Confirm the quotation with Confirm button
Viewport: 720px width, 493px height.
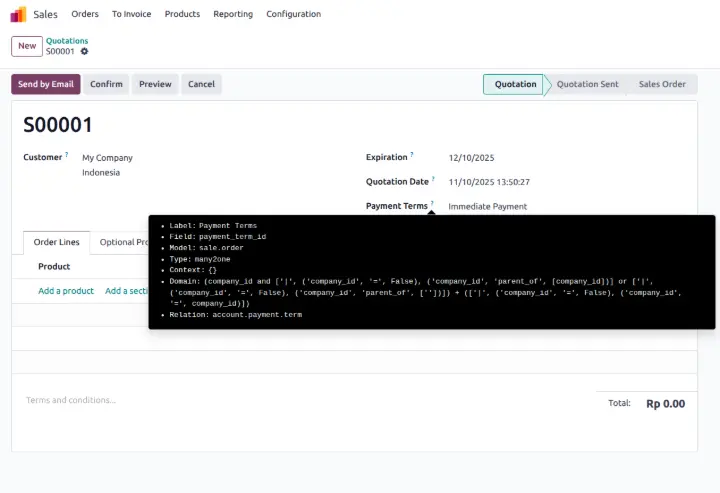(x=106, y=84)
